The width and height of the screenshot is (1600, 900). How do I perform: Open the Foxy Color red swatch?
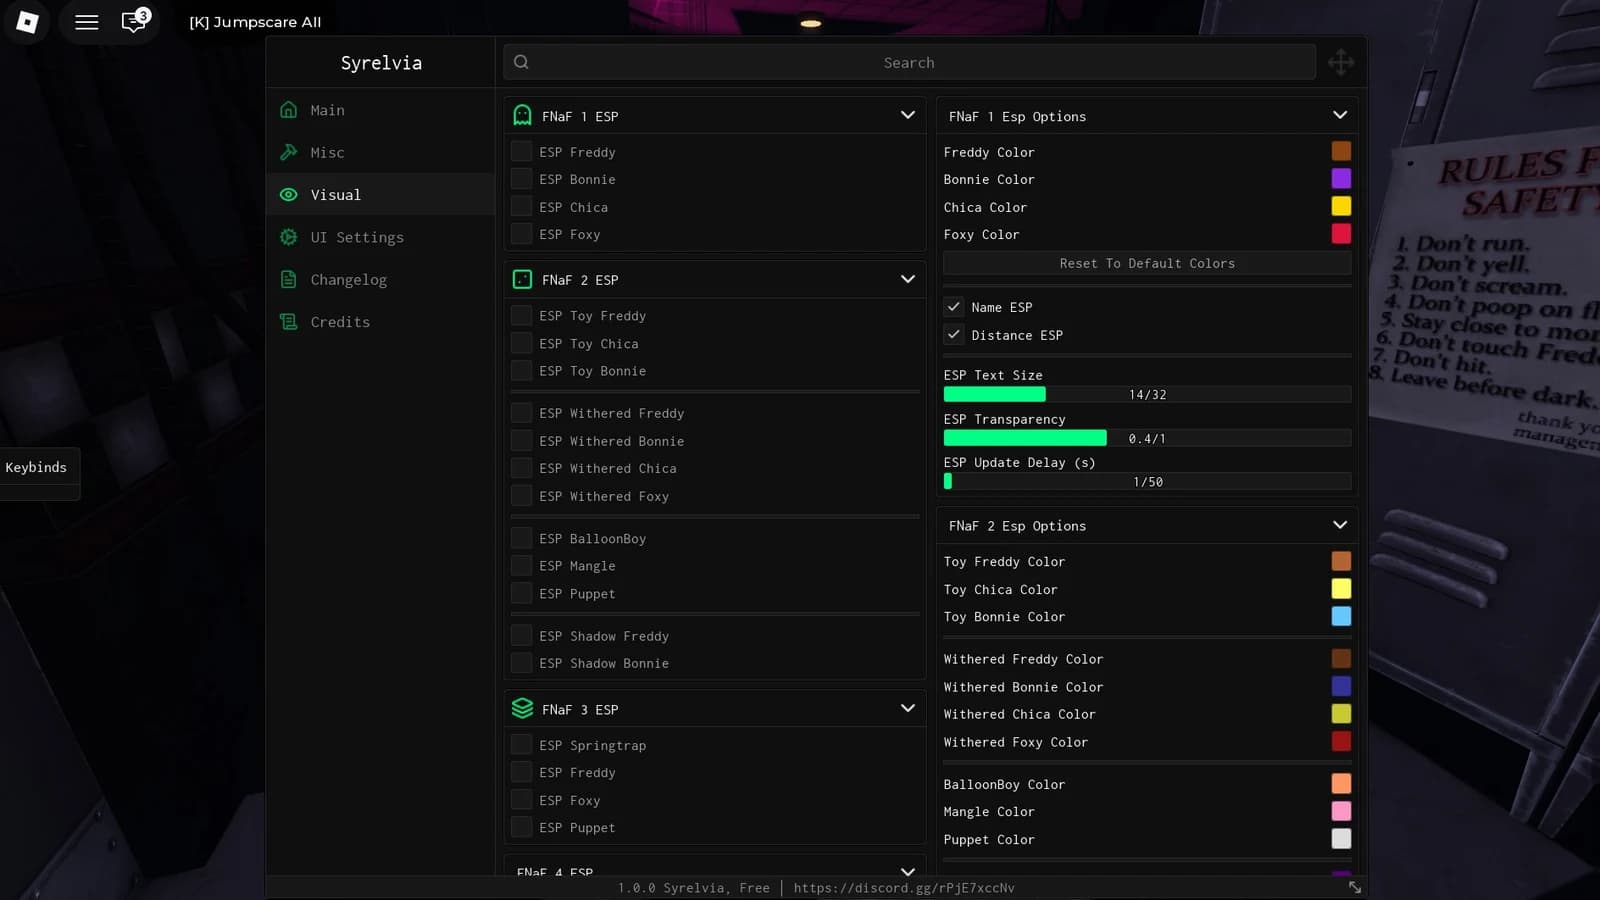[x=1341, y=233]
